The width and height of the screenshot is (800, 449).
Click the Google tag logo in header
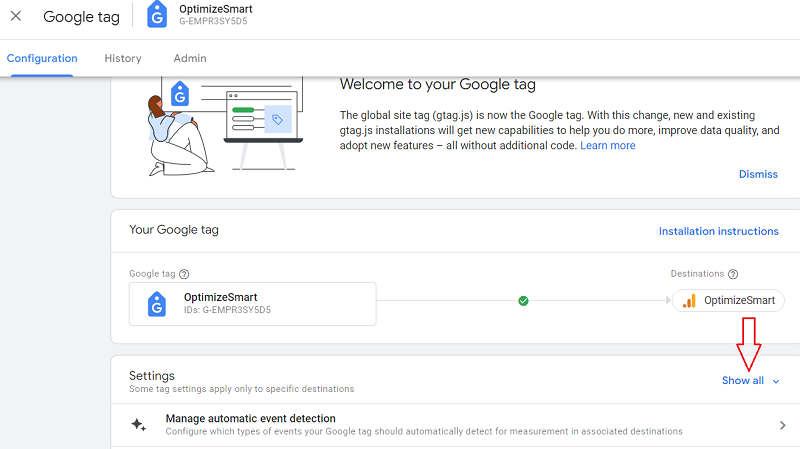coord(157,14)
